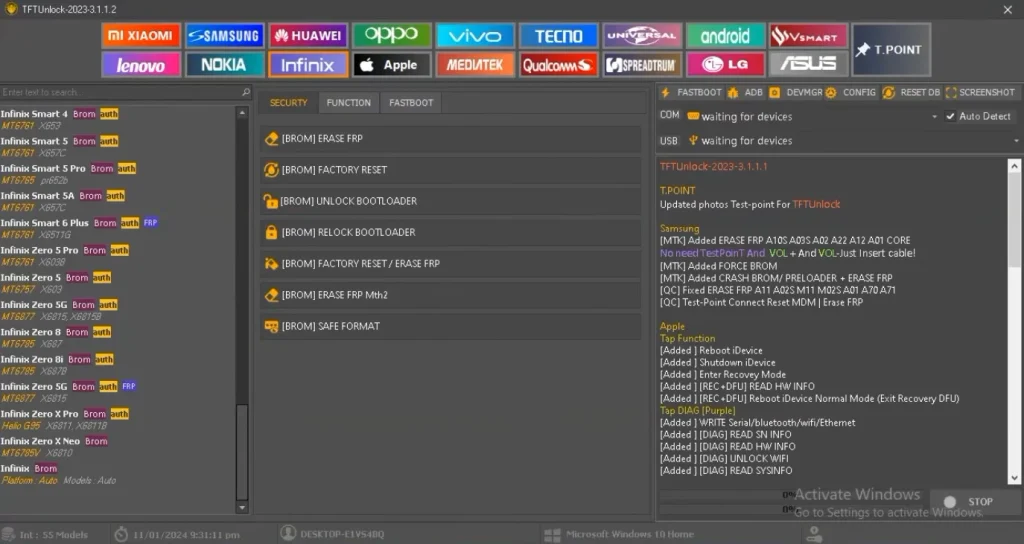Click the log panel scrollbar down arrow

(x=1014, y=477)
